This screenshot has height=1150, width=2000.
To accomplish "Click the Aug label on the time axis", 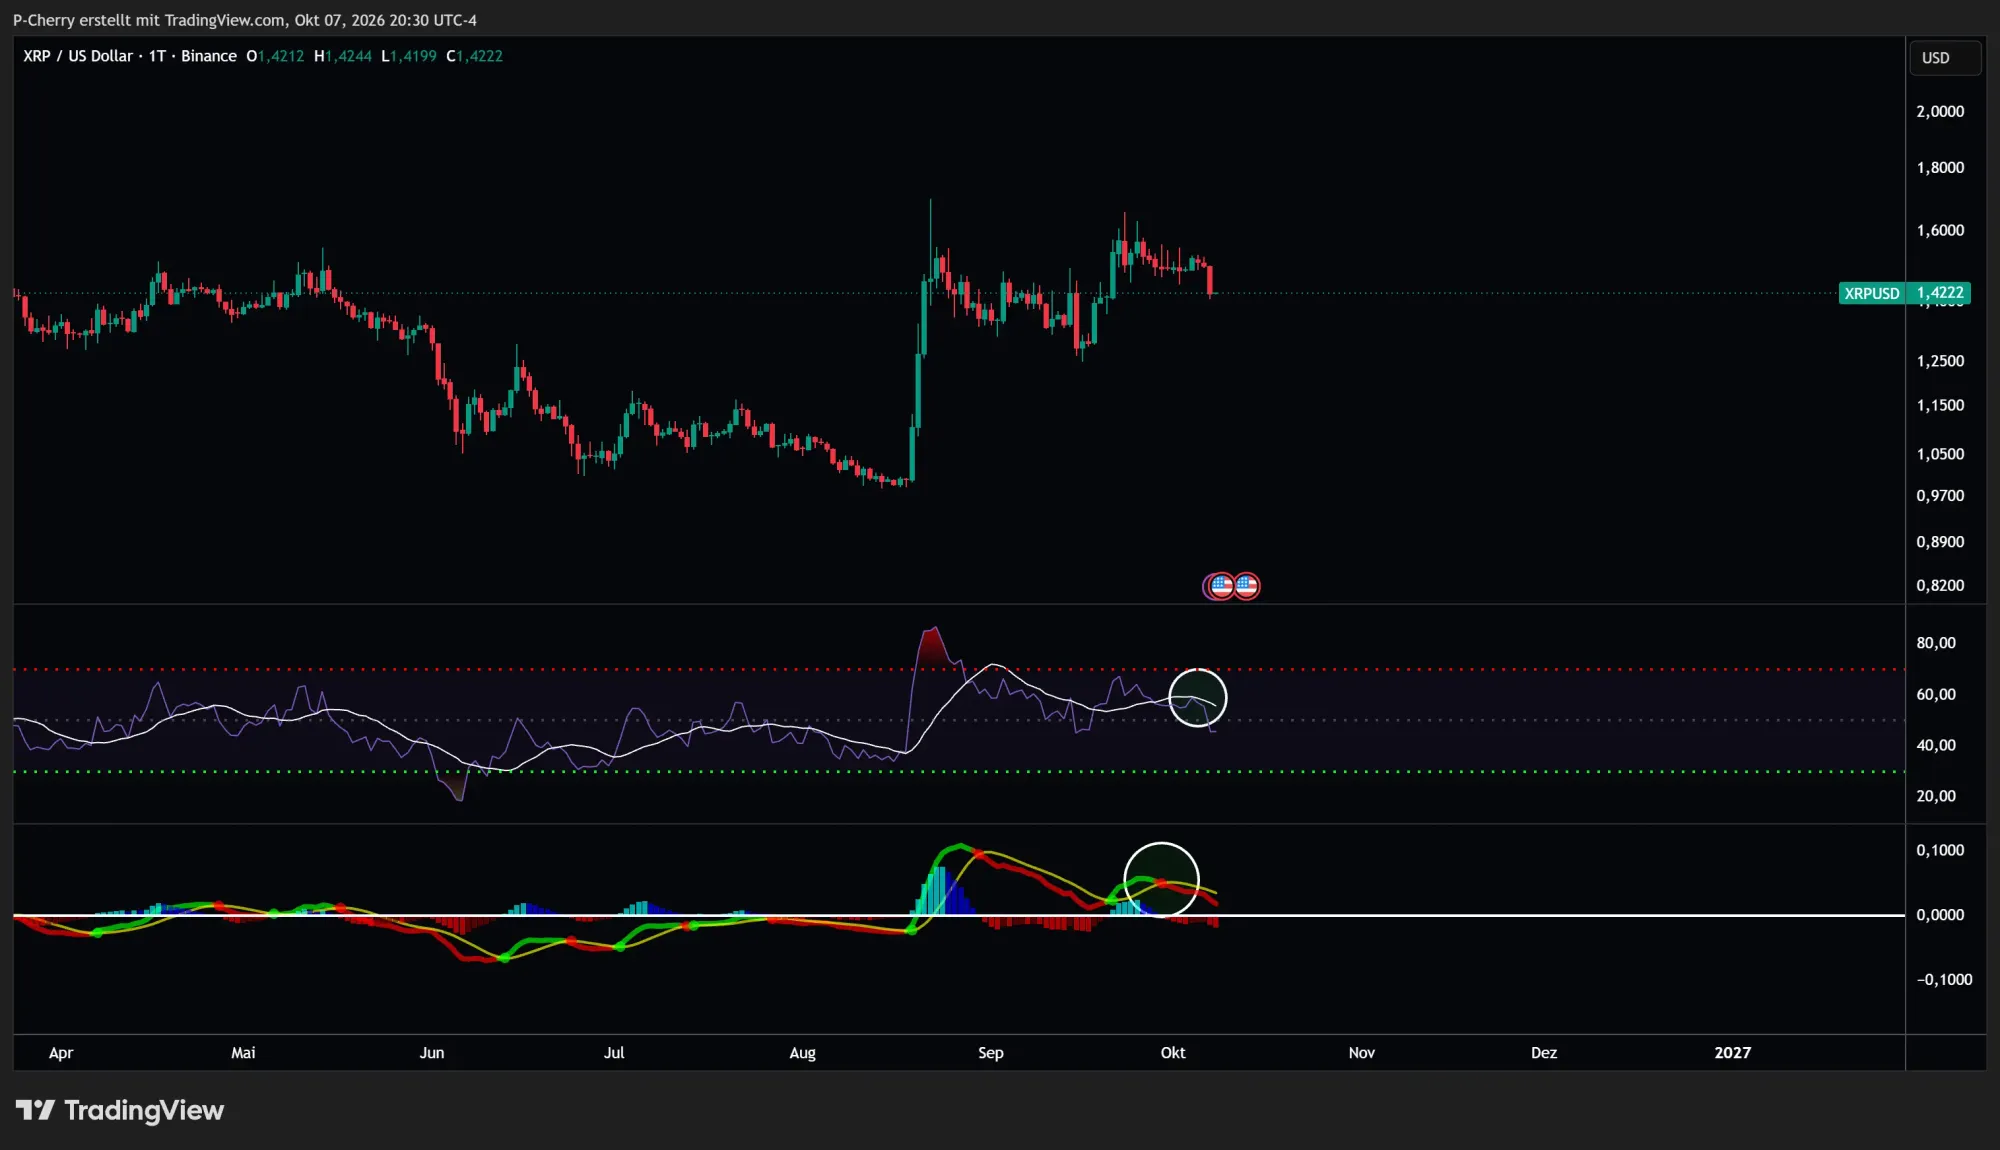I will [803, 1053].
